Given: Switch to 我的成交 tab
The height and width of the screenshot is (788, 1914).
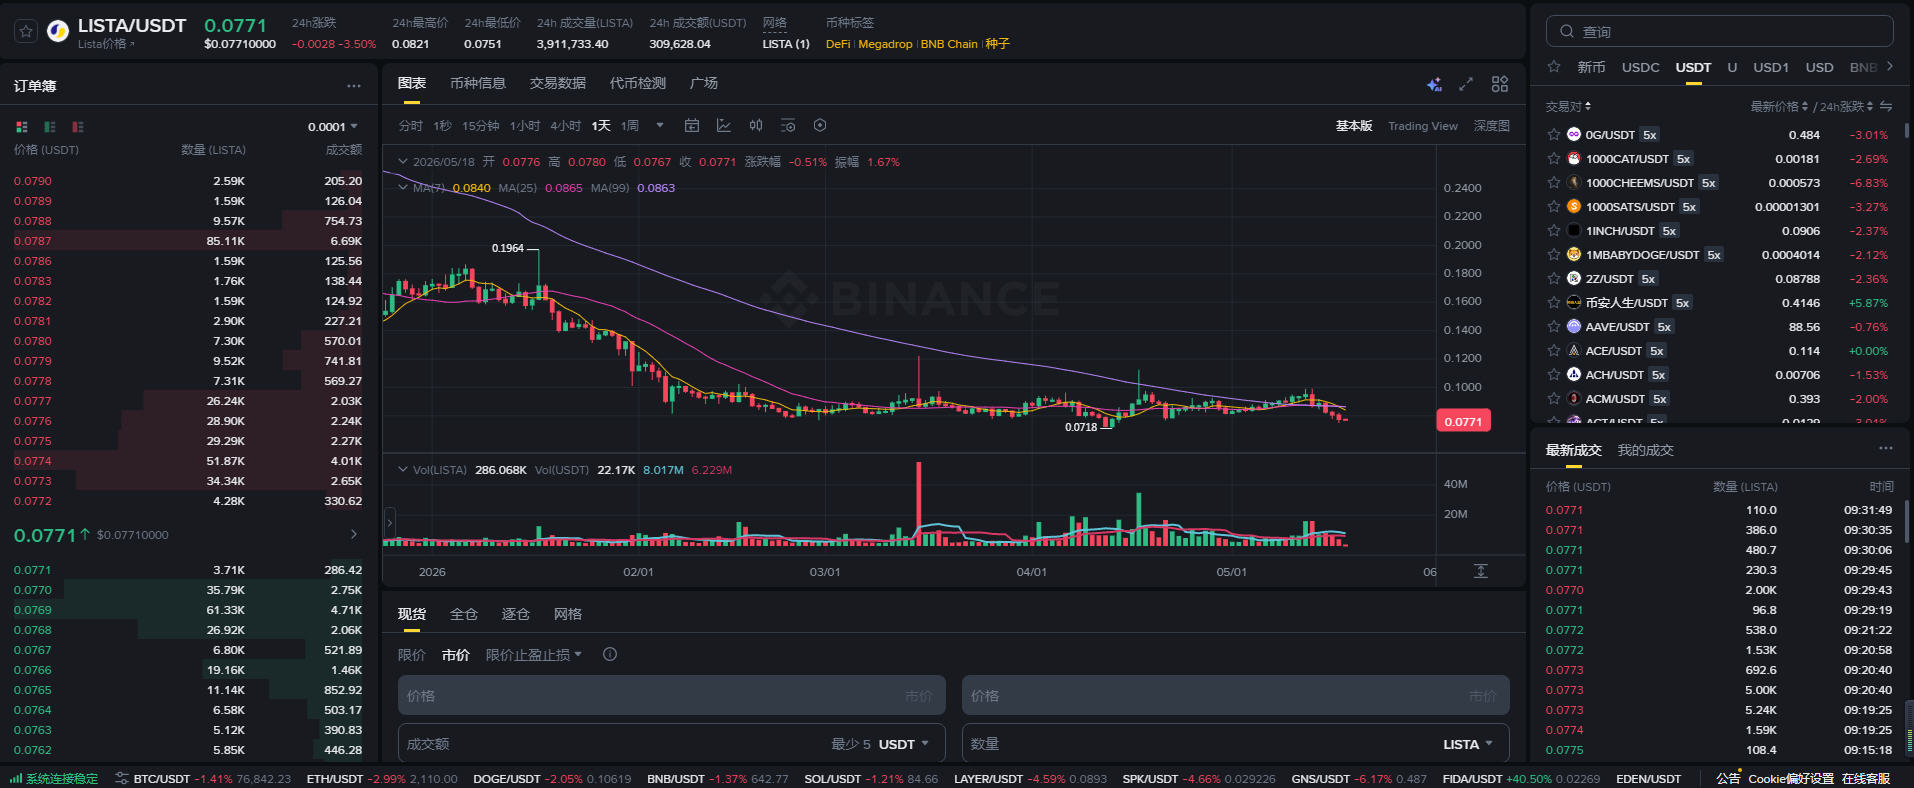Looking at the screenshot, I should click(x=1646, y=450).
